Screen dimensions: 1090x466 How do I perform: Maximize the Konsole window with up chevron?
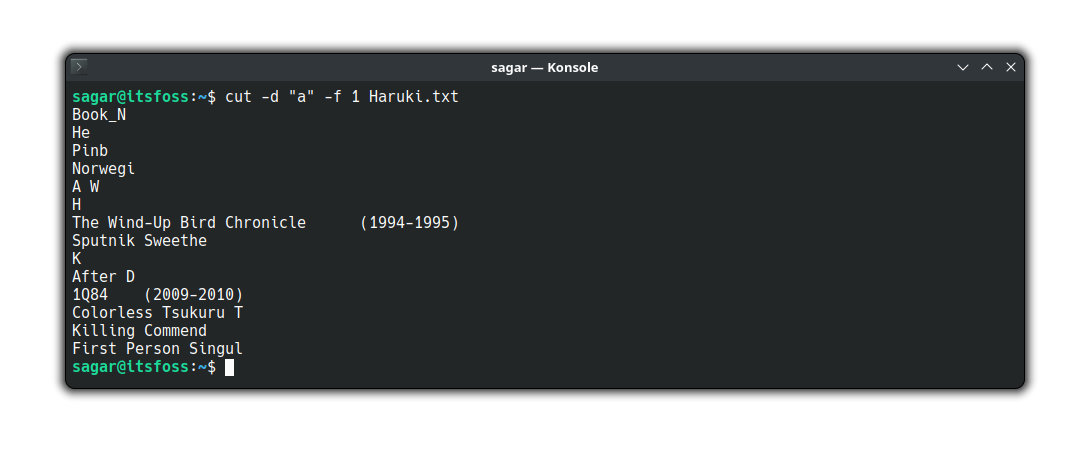(987, 67)
